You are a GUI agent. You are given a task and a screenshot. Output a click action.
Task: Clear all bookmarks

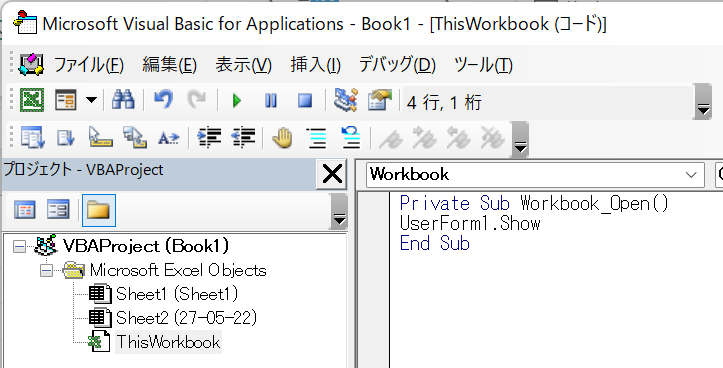(492, 138)
